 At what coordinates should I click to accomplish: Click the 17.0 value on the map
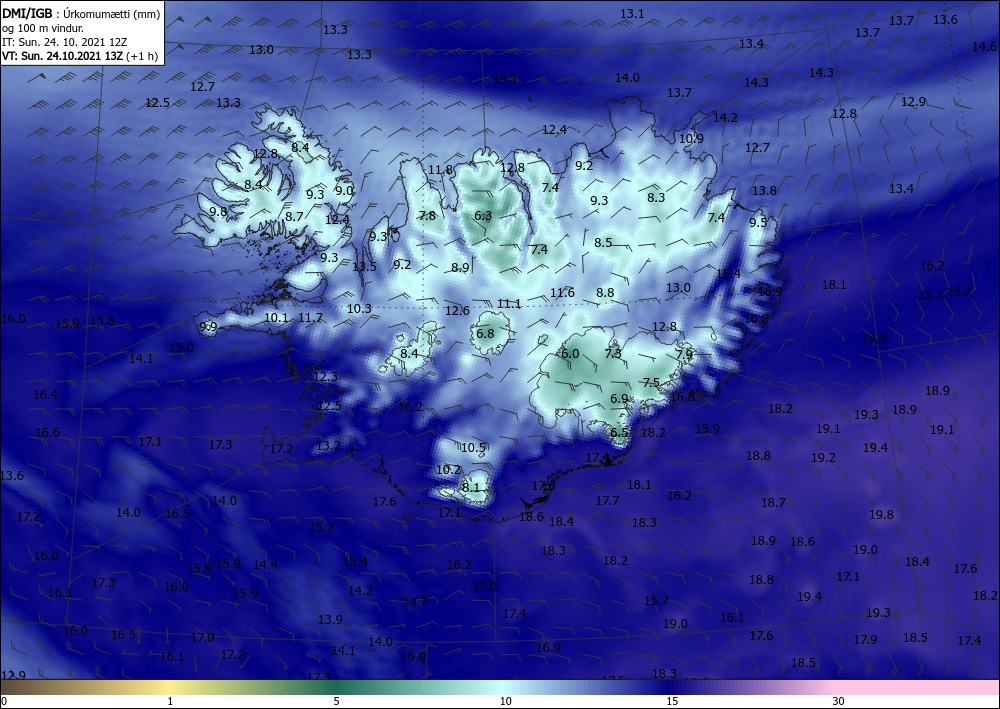tap(202, 637)
